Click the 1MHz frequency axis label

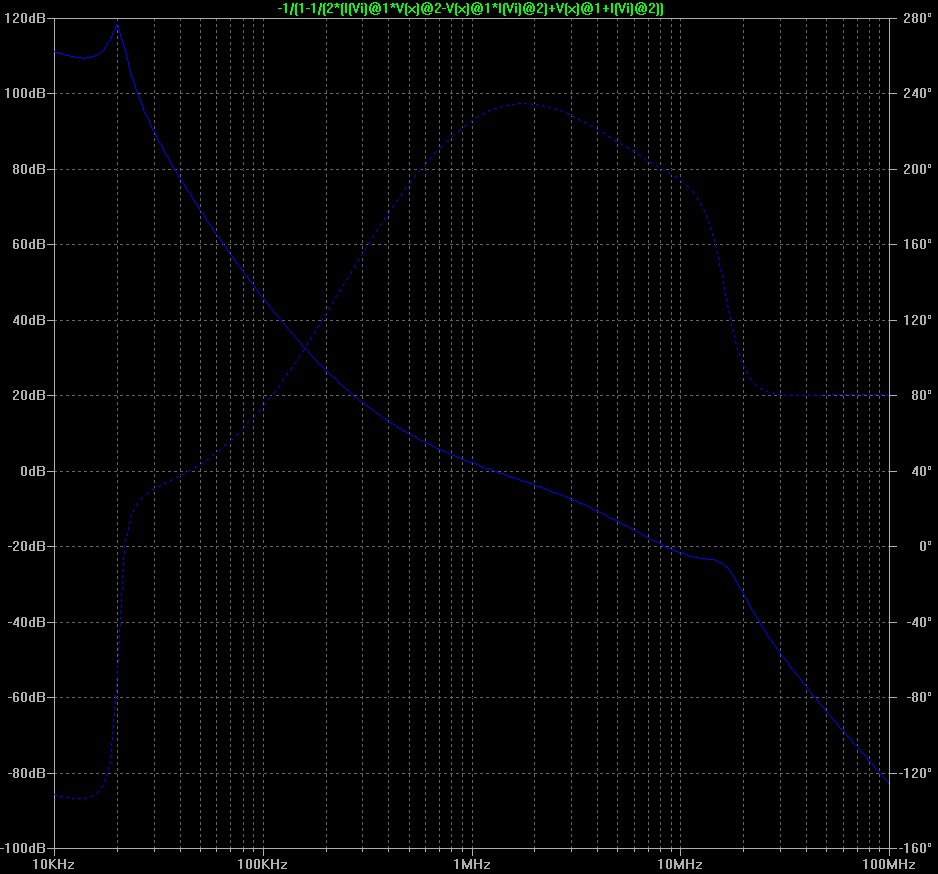point(471,864)
